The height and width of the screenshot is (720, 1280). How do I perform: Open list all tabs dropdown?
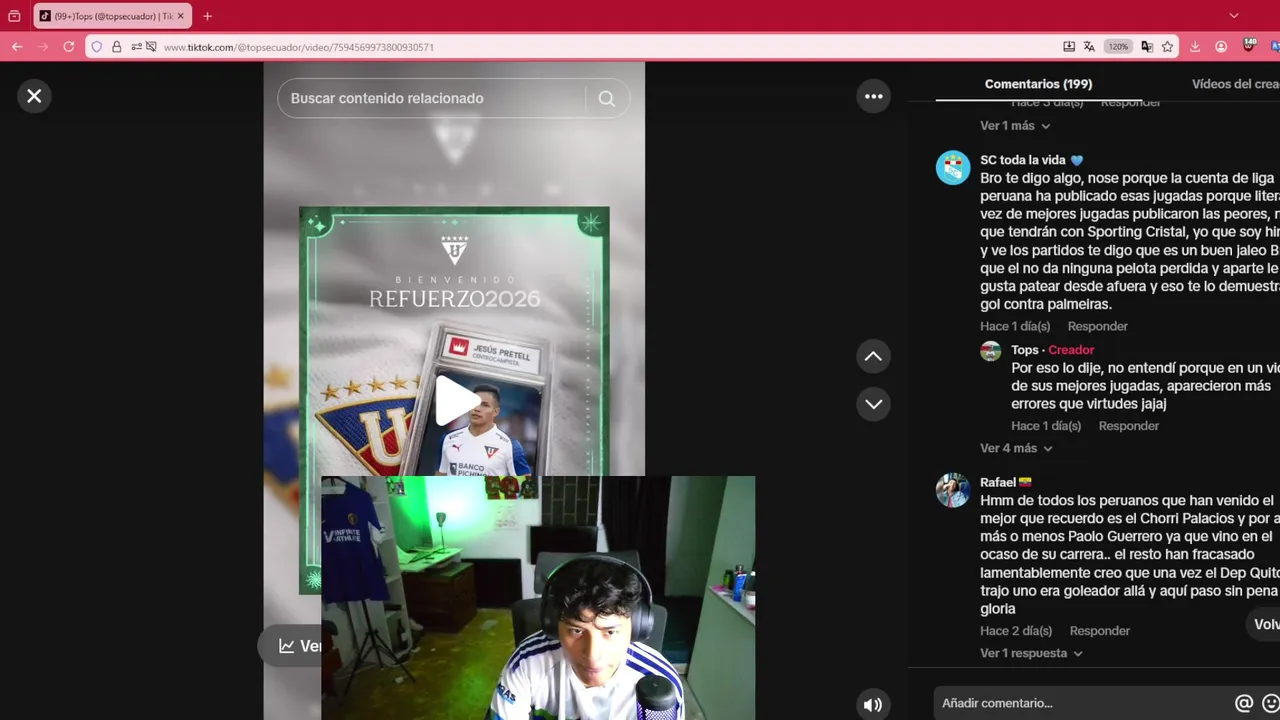[1233, 16]
